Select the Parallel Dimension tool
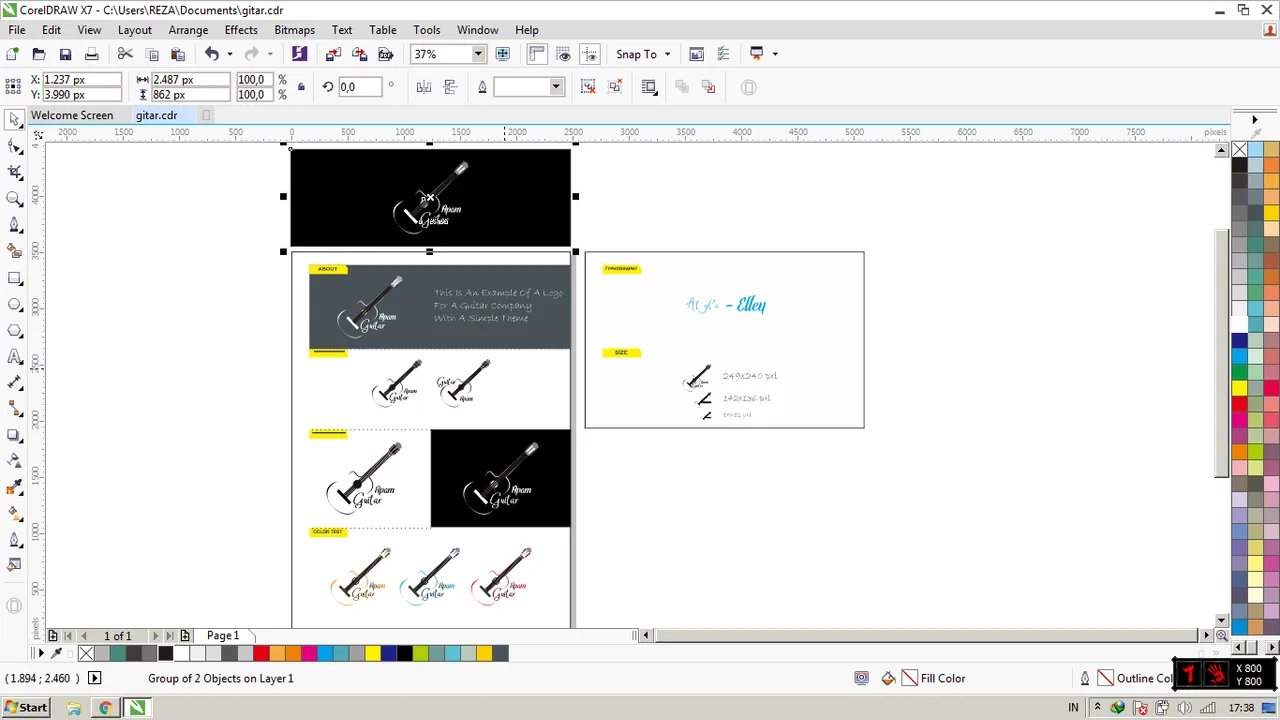1280x720 pixels. [x=14, y=383]
